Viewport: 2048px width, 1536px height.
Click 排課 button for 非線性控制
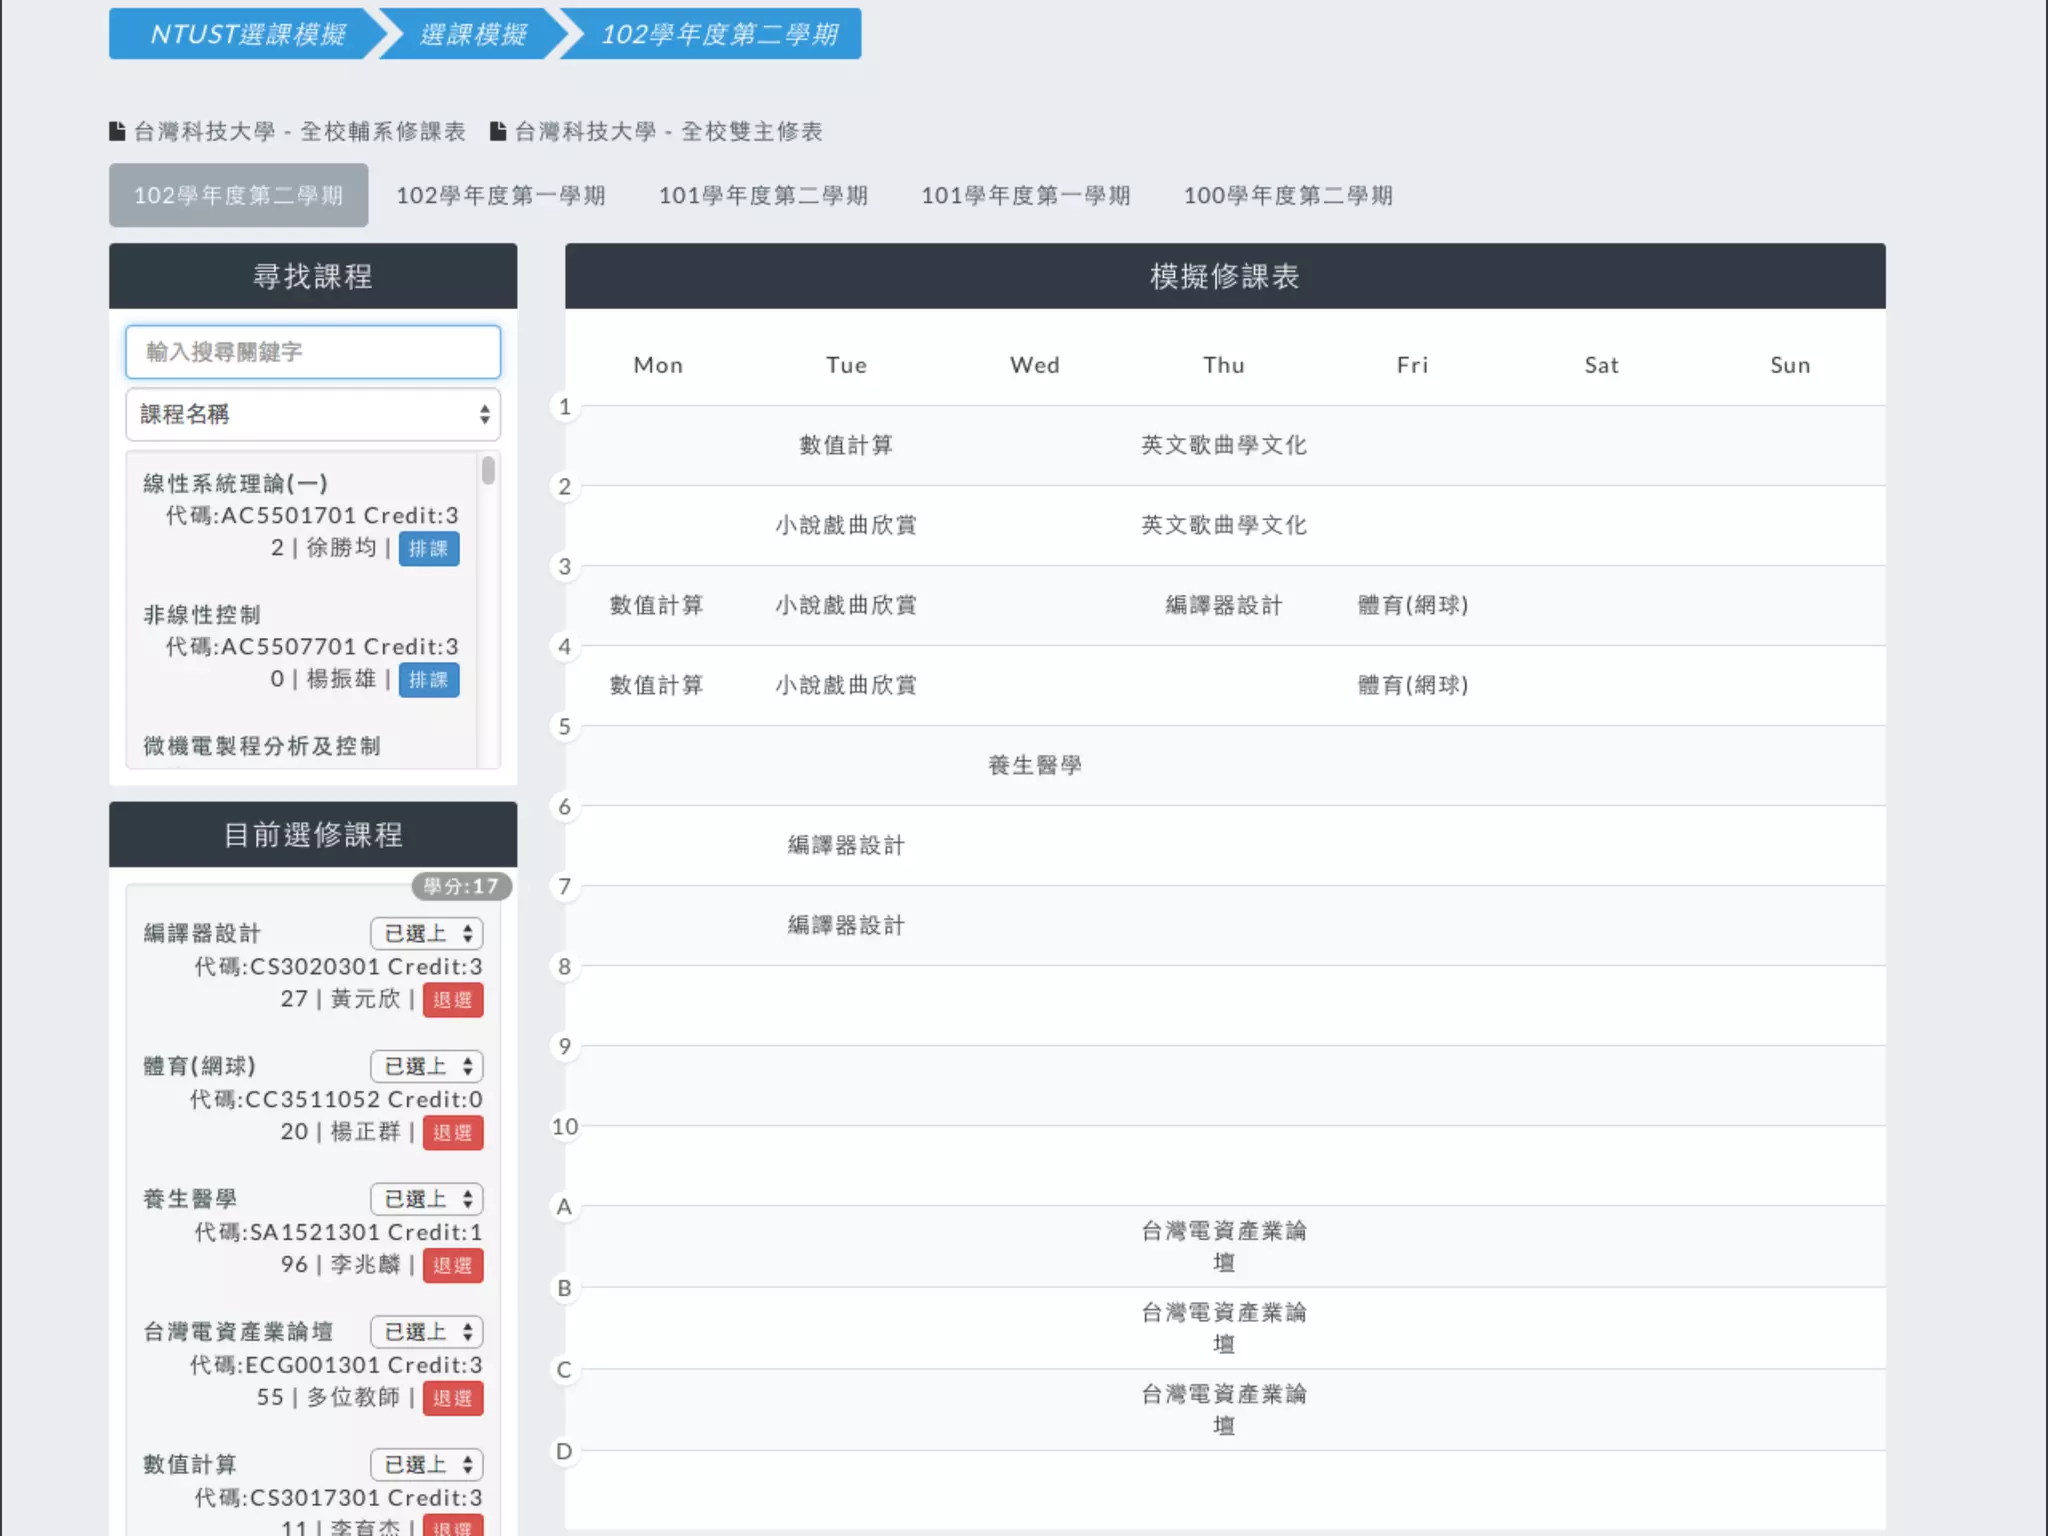coord(429,679)
